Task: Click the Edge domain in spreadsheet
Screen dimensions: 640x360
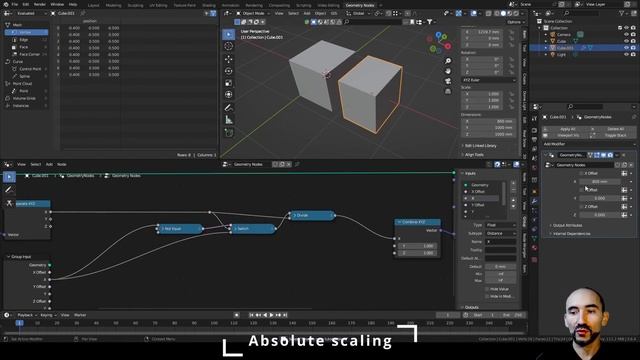Action: [26, 40]
